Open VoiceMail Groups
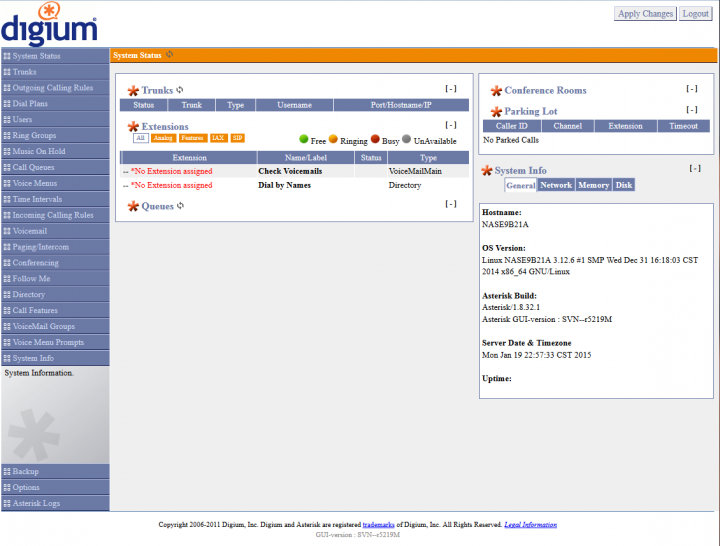This screenshot has width=720, height=546. click(55, 326)
